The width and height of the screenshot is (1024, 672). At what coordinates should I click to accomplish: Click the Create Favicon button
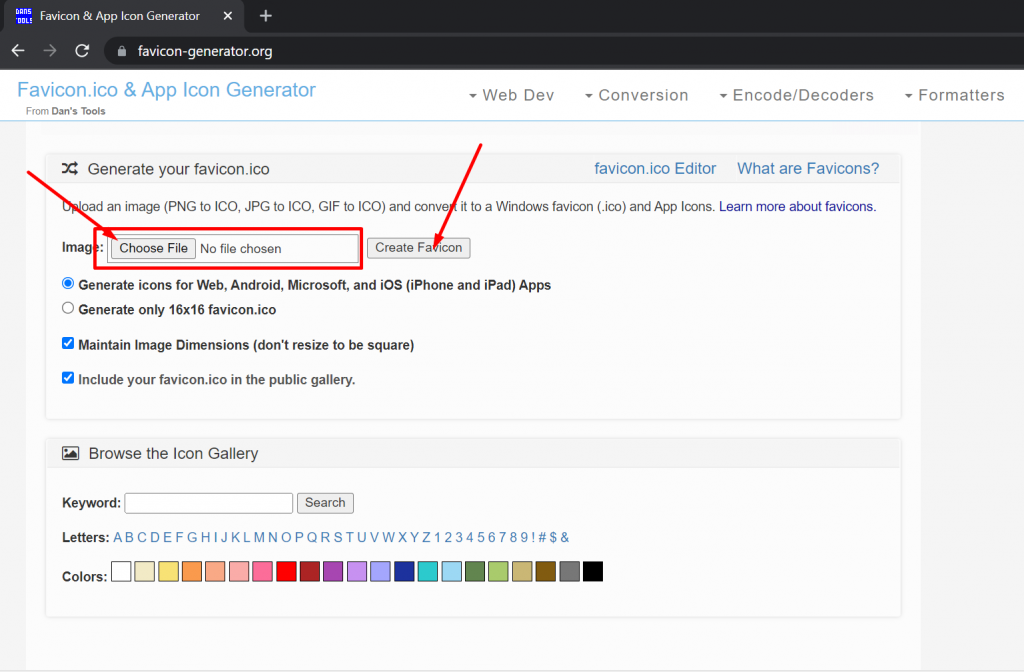coord(418,248)
